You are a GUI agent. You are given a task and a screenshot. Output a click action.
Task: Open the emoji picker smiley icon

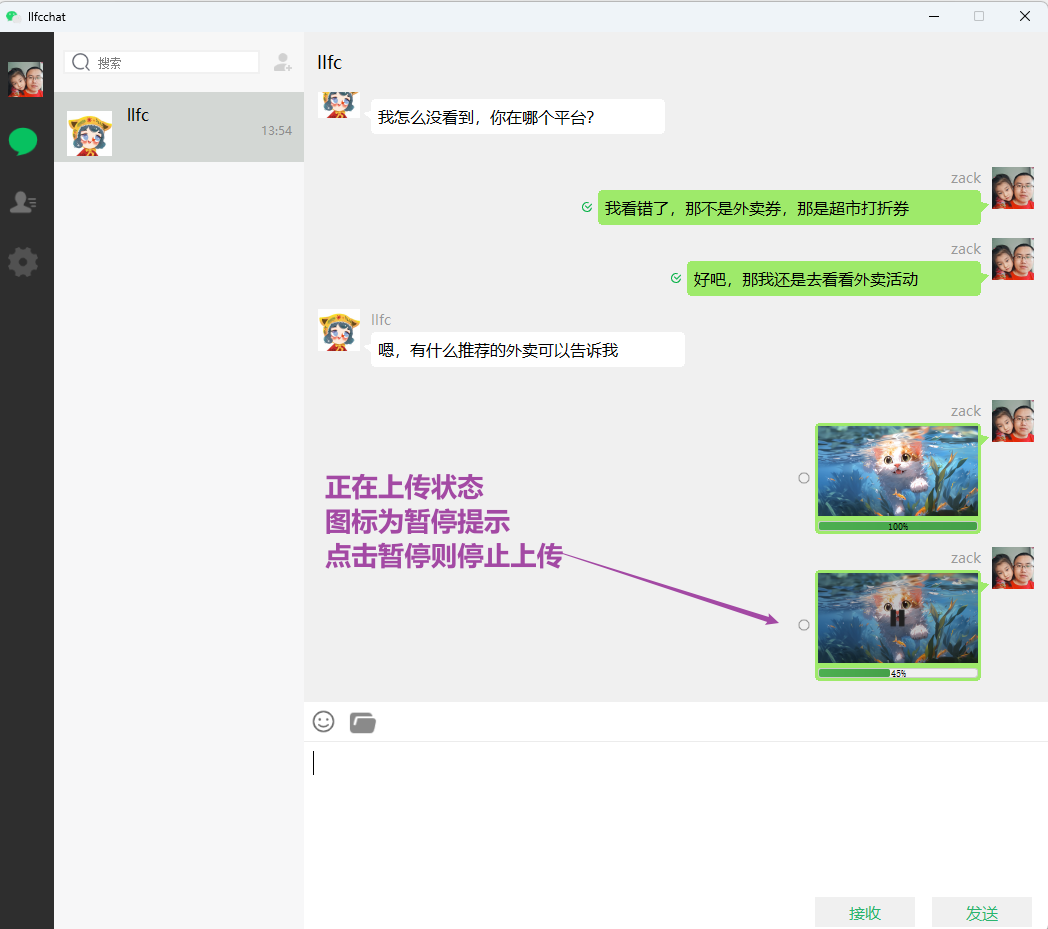coord(323,721)
